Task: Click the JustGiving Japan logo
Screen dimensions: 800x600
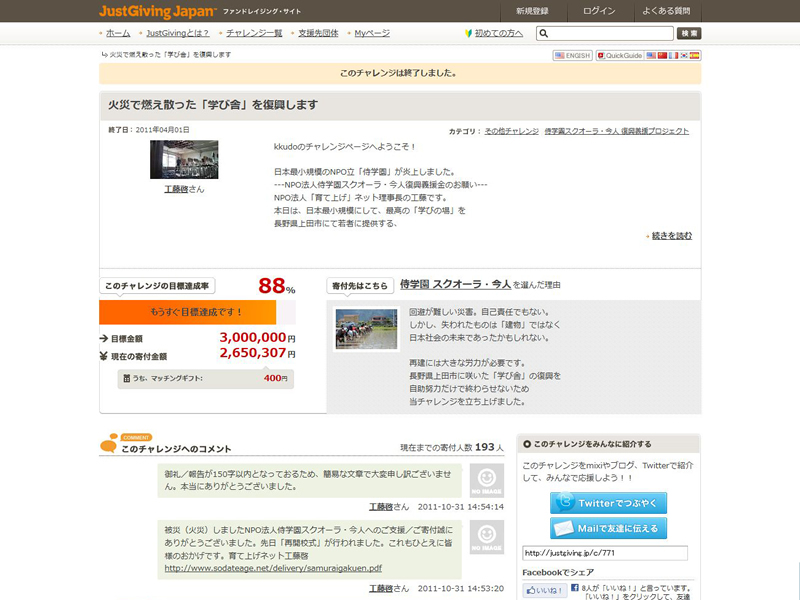Action: [x=157, y=11]
